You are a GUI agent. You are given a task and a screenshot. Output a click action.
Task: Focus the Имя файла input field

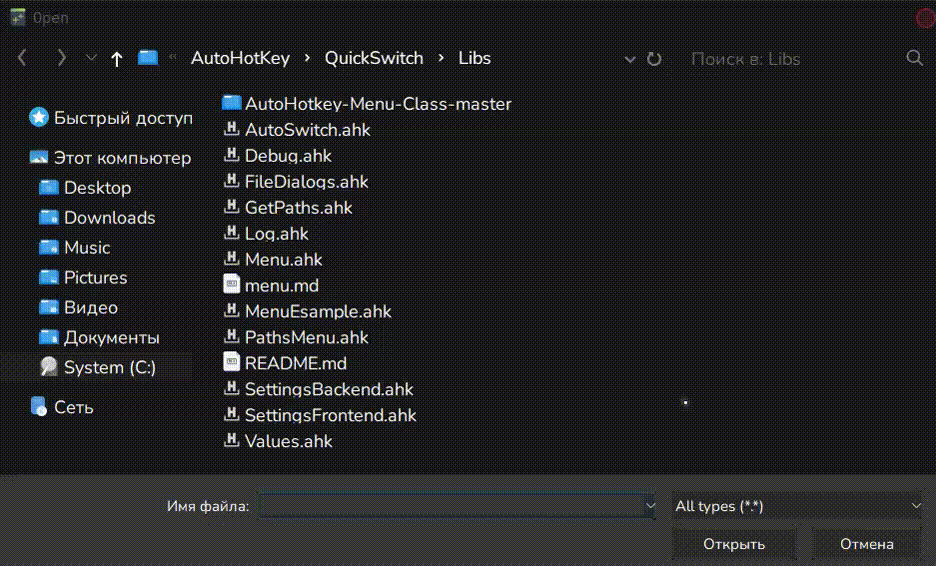pyautogui.click(x=450, y=506)
